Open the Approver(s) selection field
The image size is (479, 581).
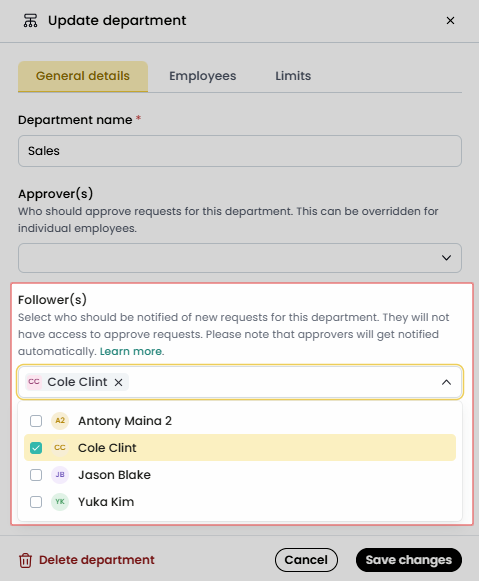240,258
